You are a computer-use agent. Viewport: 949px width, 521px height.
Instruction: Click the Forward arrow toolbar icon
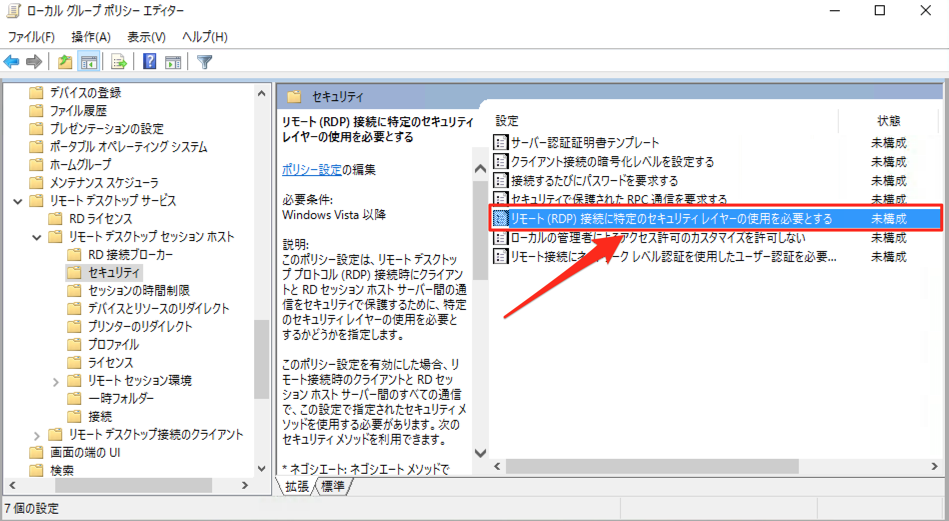(34, 62)
